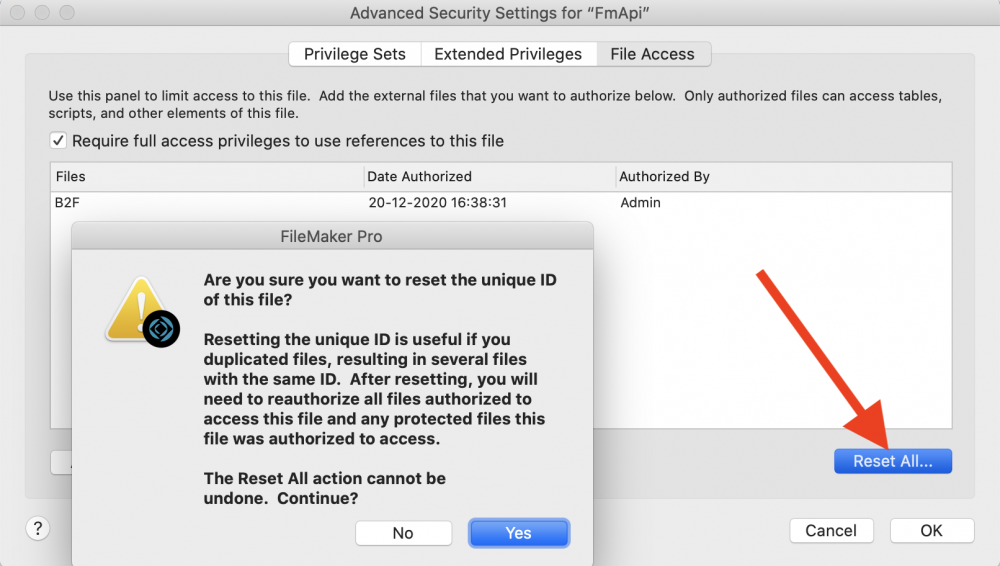Viewport: 1000px width, 566px height.
Task: Open the Extended Privileges tab
Action: point(508,54)
